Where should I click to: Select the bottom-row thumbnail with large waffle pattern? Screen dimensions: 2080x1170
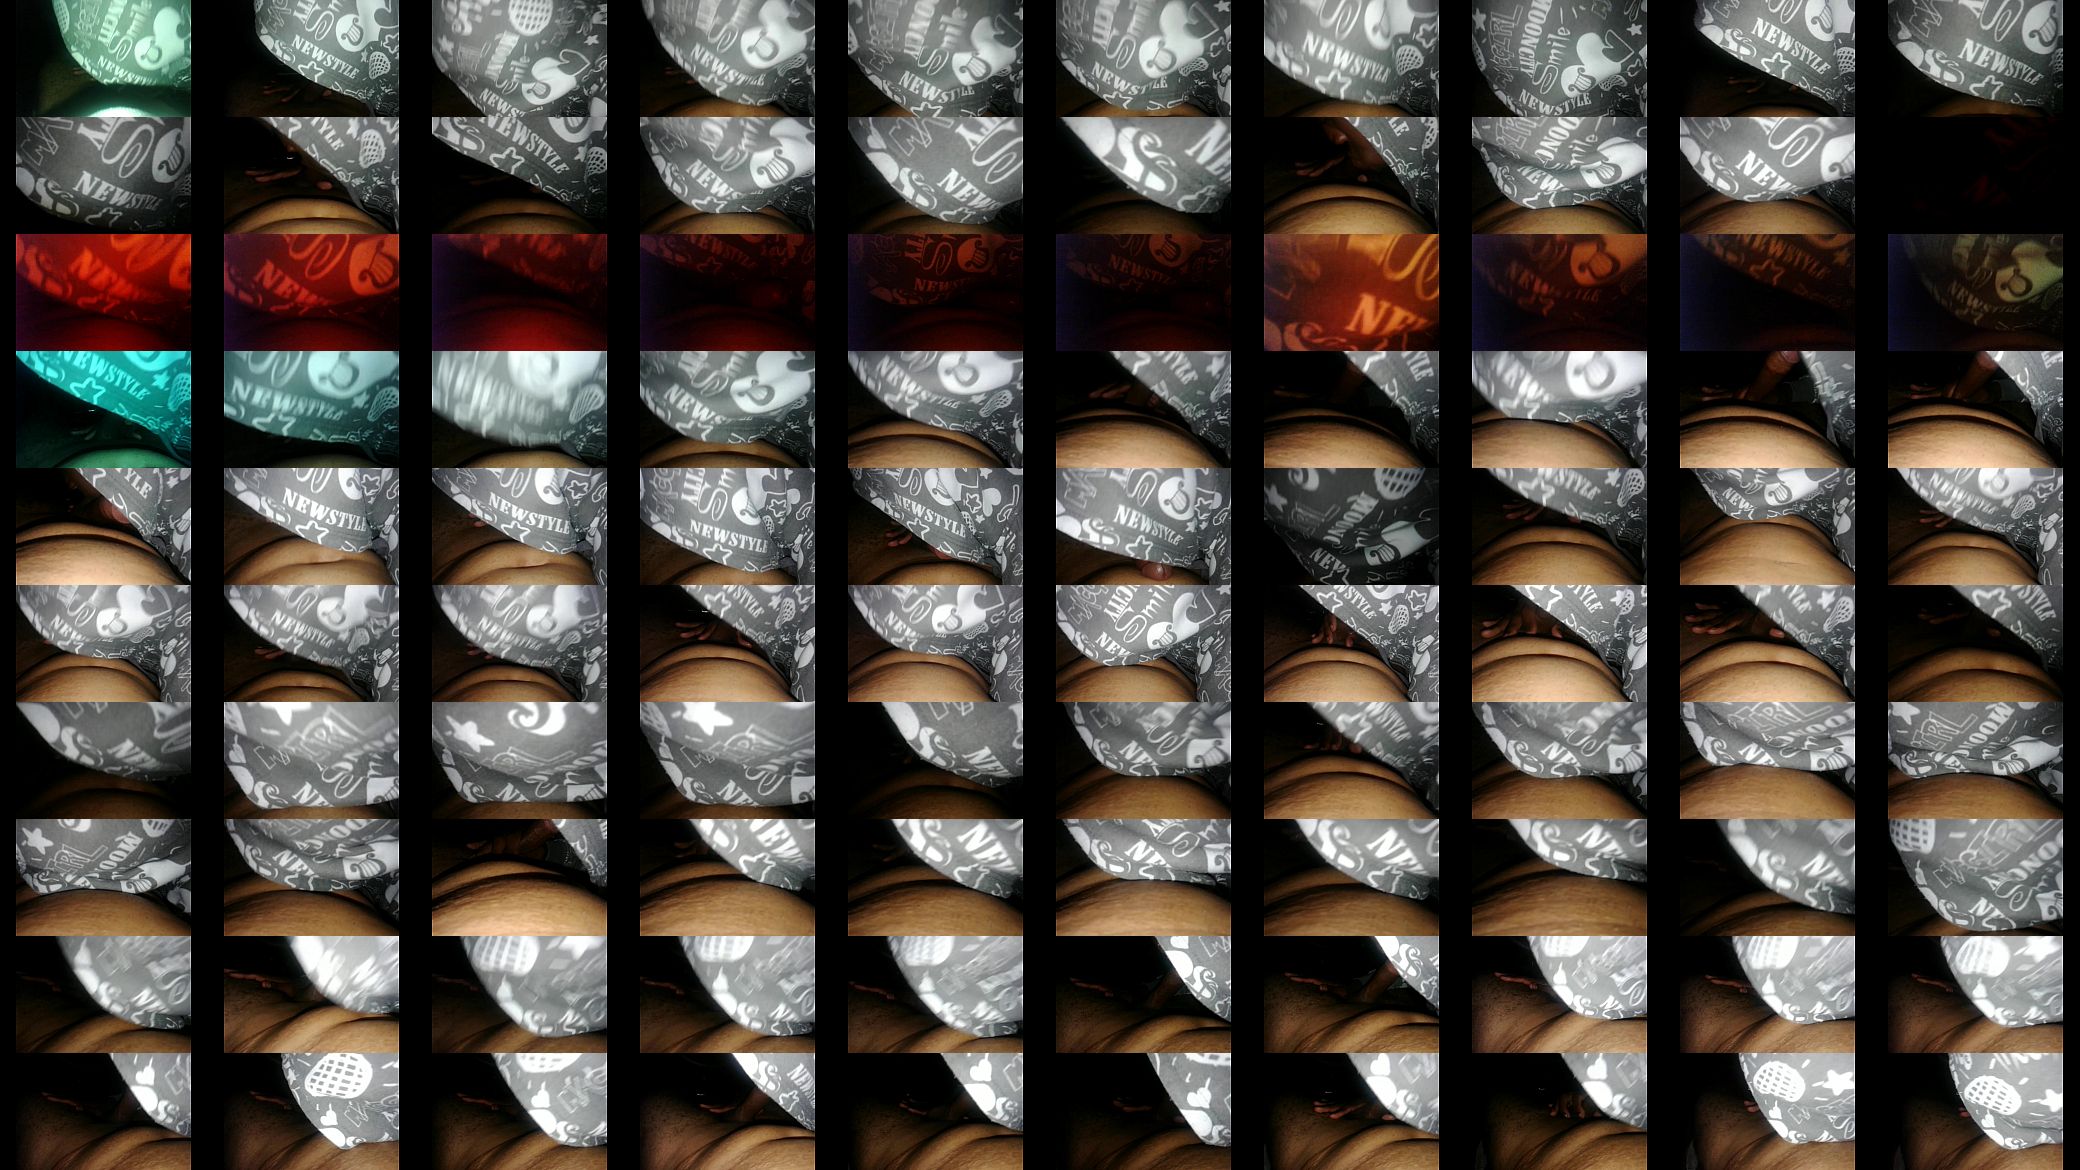pos(311,1111)
